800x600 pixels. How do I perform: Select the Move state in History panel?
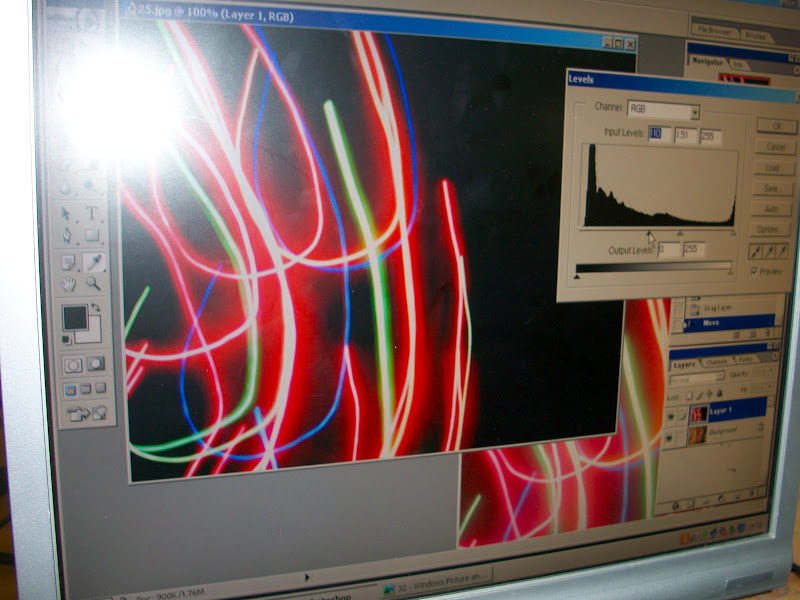coord(729,322)
